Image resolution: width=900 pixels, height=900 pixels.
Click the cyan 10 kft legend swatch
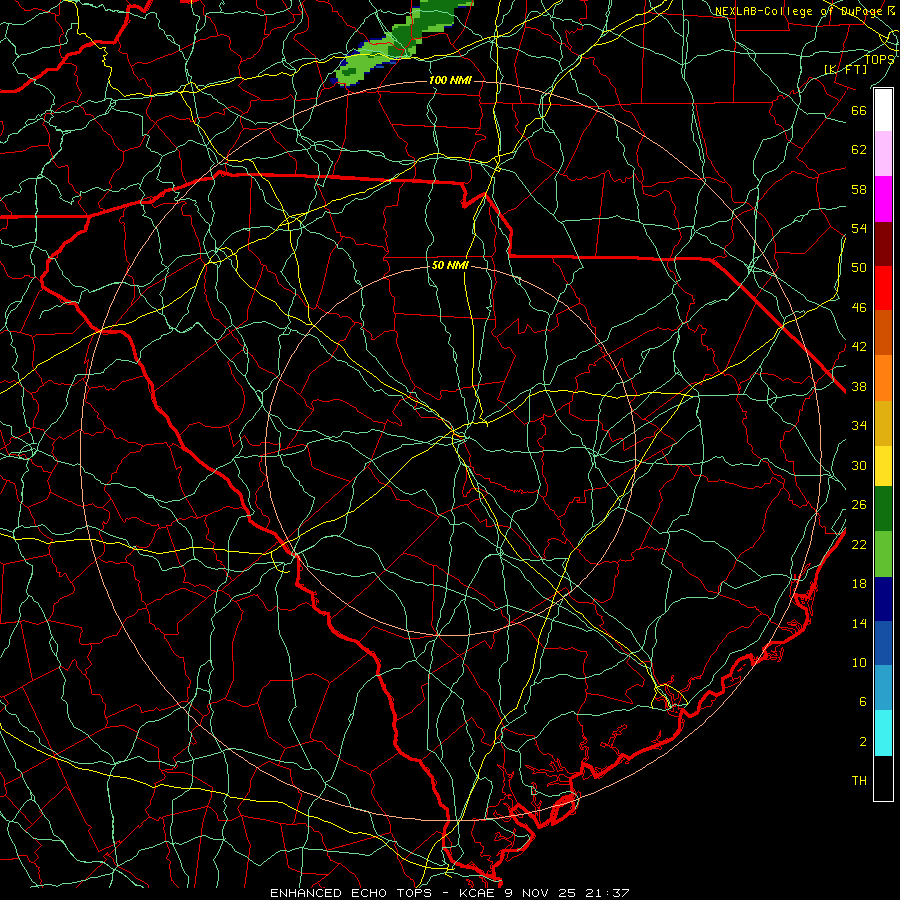pyautogui.click(x=883, y=733)
